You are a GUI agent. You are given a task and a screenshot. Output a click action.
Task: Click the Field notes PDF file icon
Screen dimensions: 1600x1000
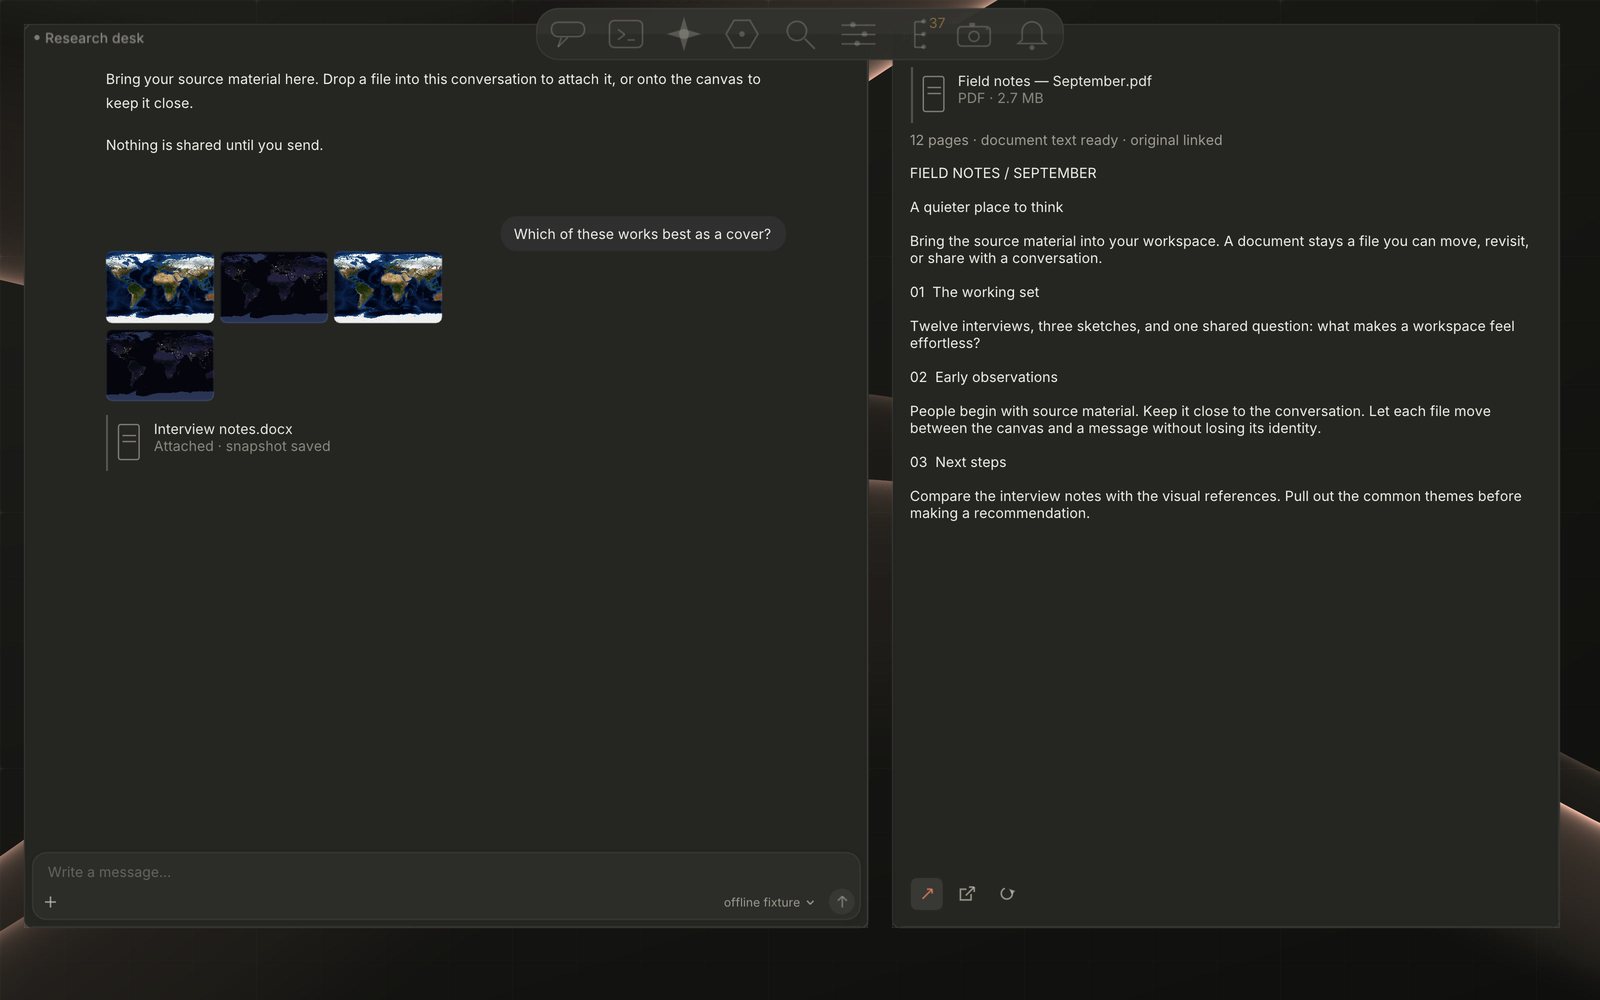pos(933,93)
